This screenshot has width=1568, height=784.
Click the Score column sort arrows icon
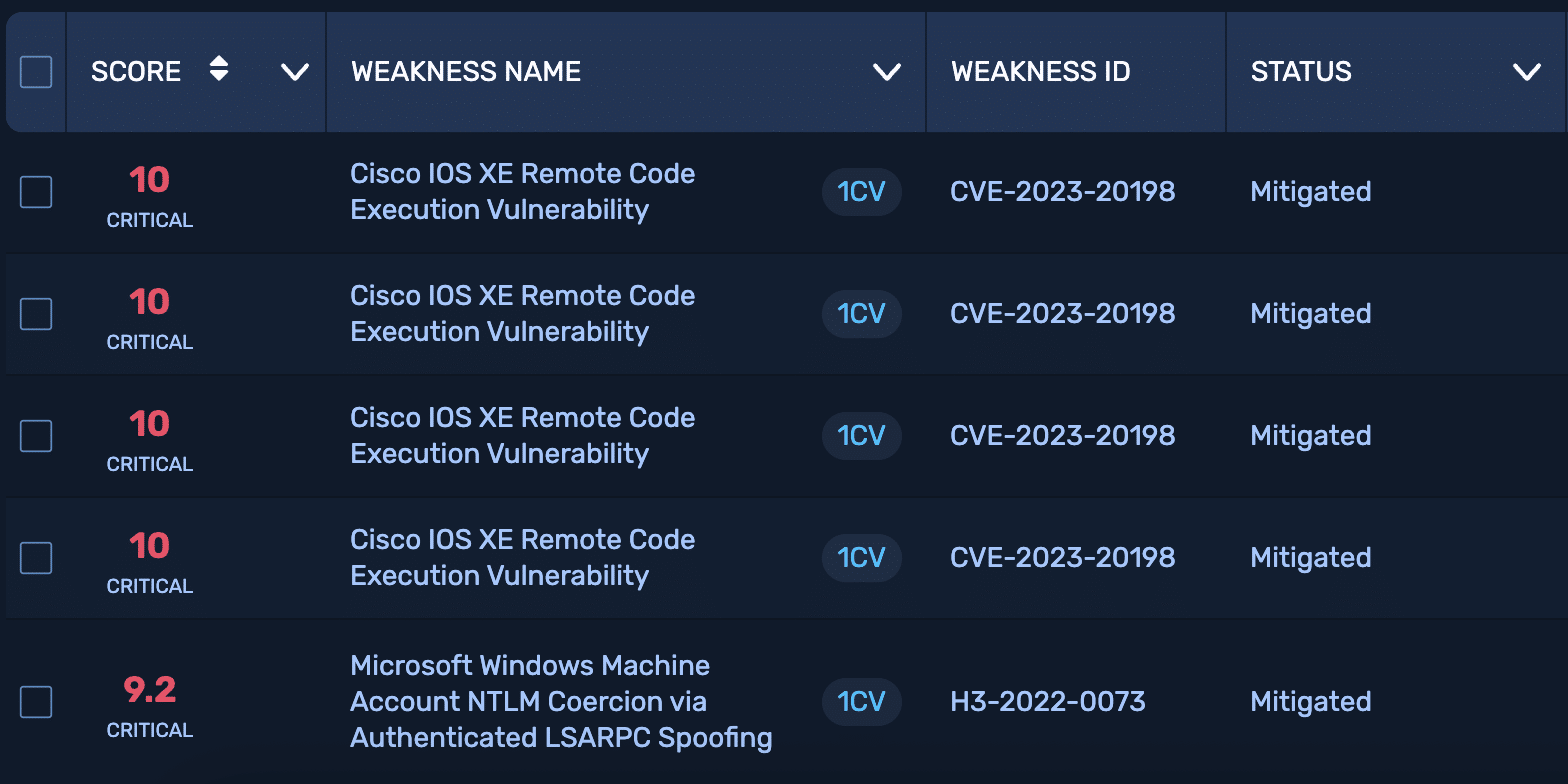(x=219, y=70)
